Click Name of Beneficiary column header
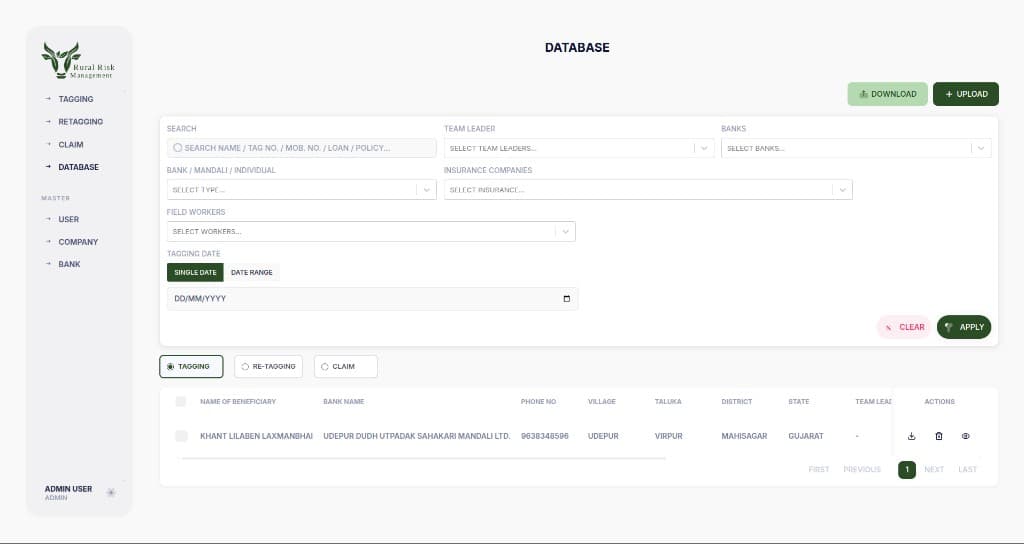The image size is (1024, 544). click(238, 402)
